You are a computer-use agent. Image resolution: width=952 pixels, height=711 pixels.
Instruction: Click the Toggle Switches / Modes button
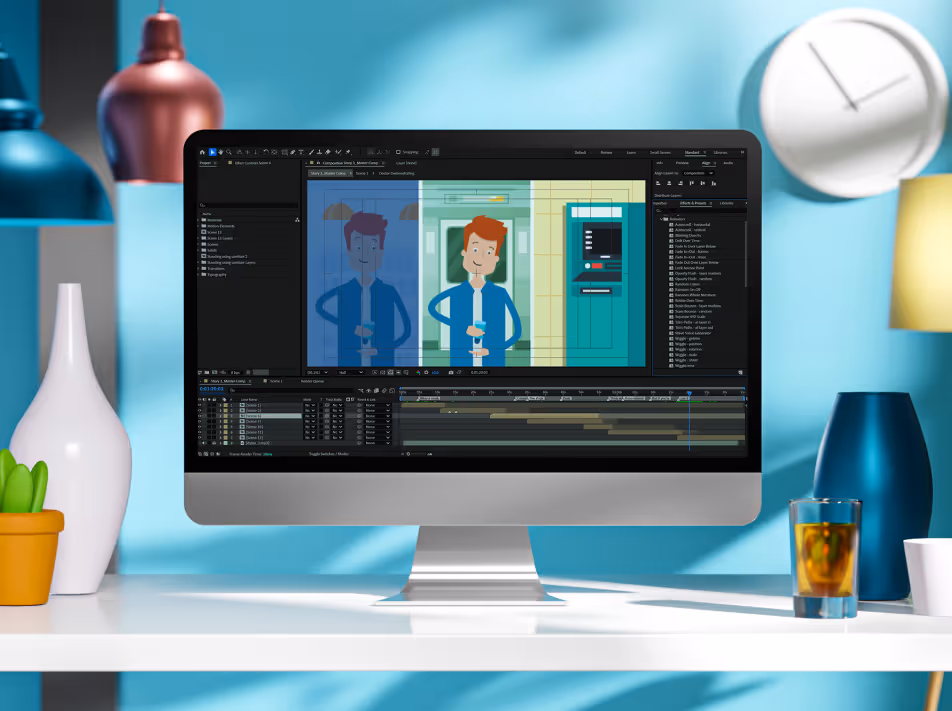(330, 453)
